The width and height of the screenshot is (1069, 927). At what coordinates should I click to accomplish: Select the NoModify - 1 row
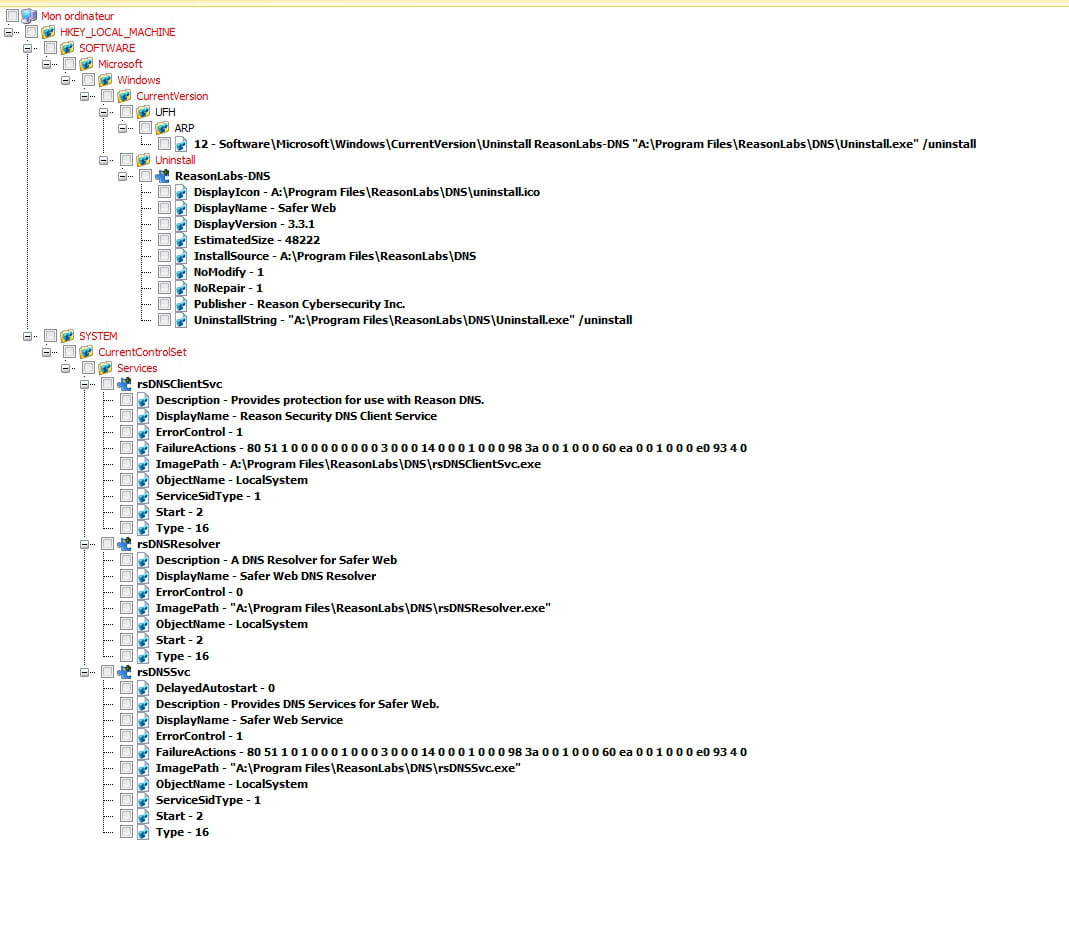[x=228, y=272]
